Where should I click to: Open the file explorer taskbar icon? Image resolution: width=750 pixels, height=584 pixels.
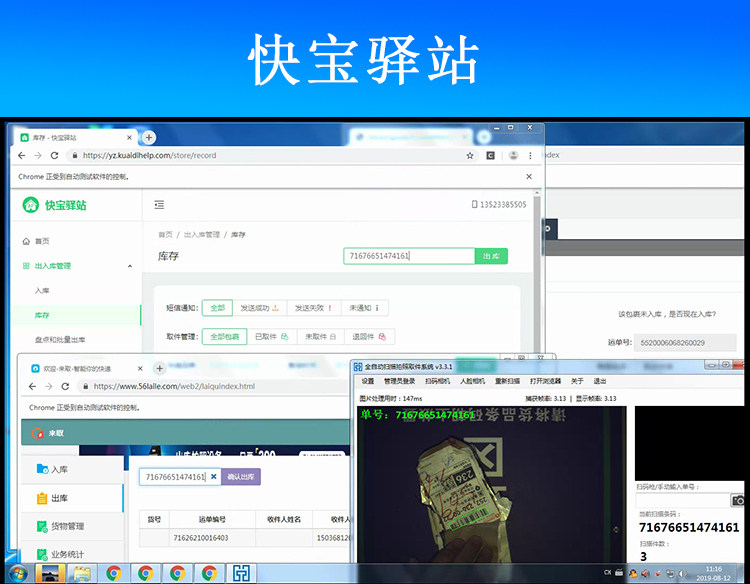(82, 573)
